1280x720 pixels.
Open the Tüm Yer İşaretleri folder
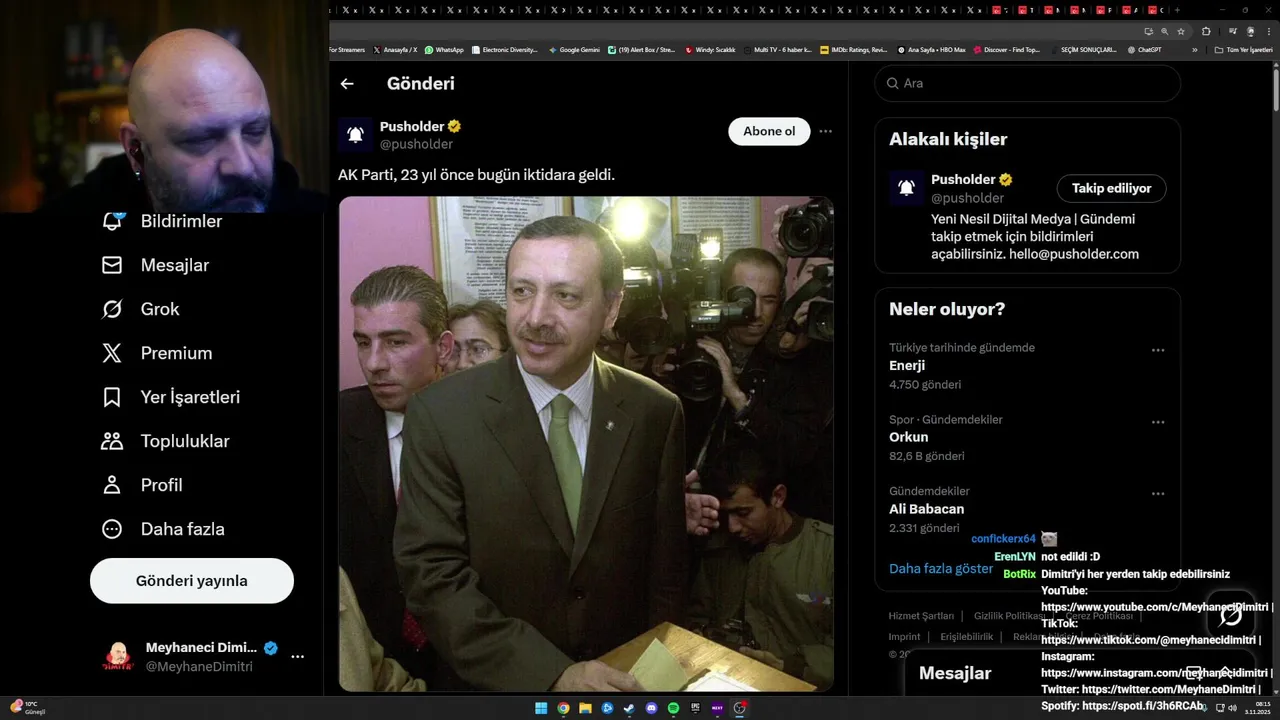coord(1243,49)
